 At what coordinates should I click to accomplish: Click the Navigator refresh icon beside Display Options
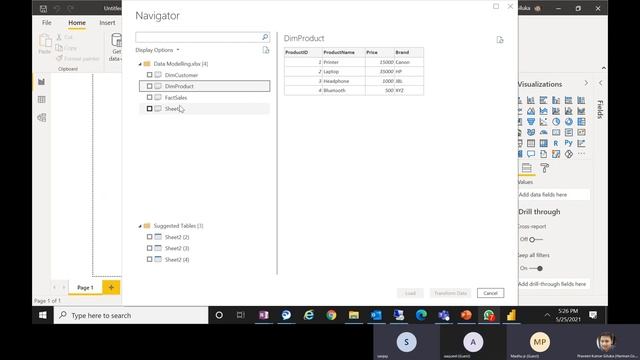tap(266, 50)
